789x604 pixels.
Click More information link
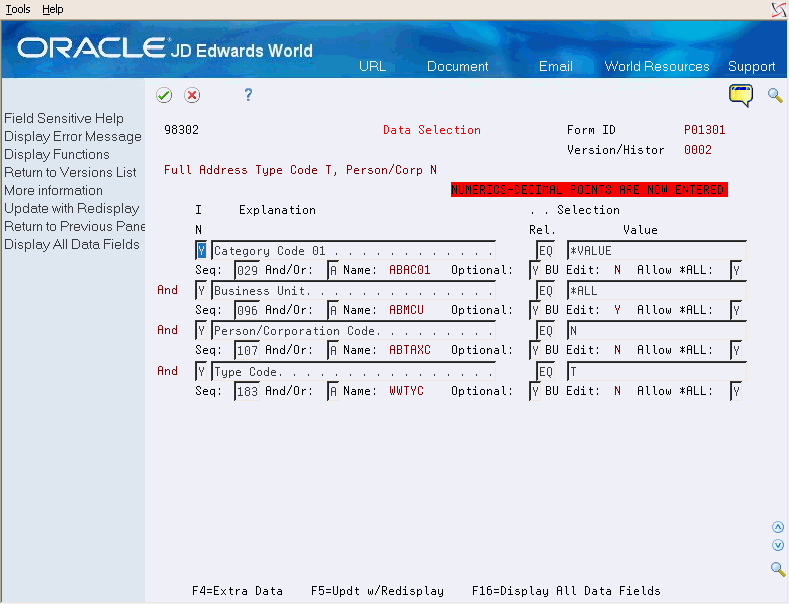(x=53, y=191)
